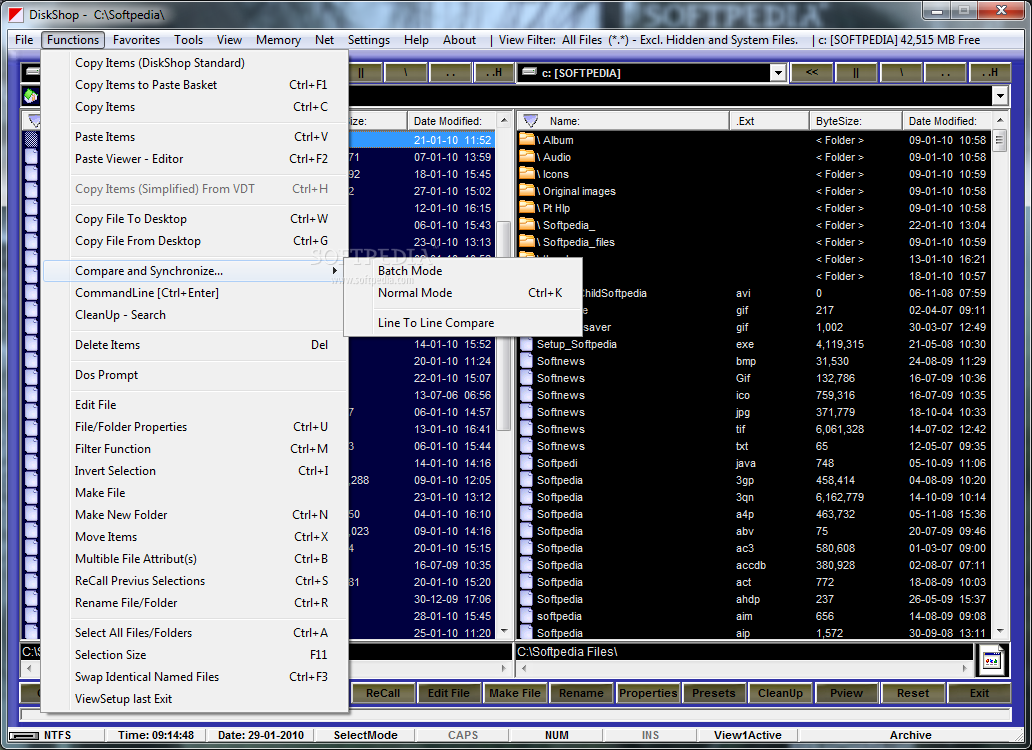Open the c: [SOFTPEDIA] drive dropdown
This screenshot has width=1032, height=750.
[x=778, y=72]
